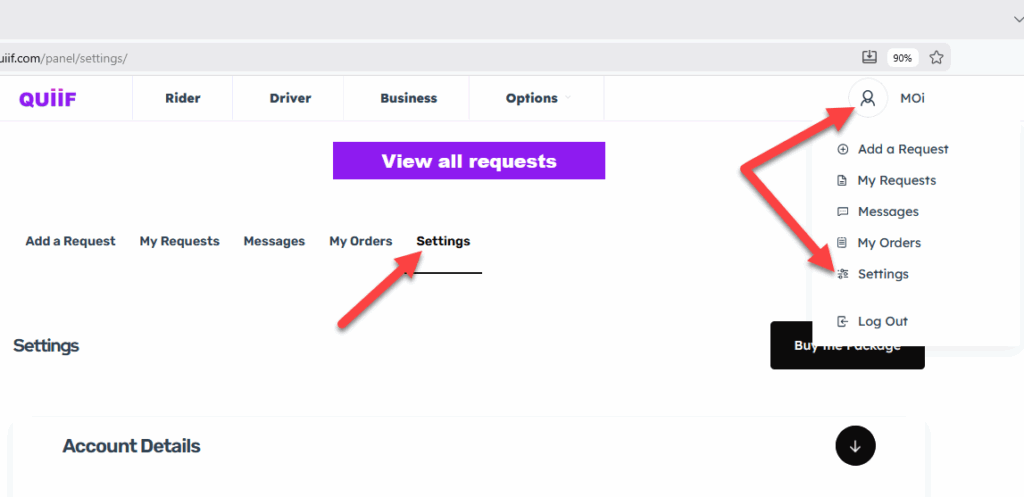Viewport: 1024px width, 497px height.
Task: Click the black Buy me Package button
Action: pyautogui.click(x=847, y=346)
